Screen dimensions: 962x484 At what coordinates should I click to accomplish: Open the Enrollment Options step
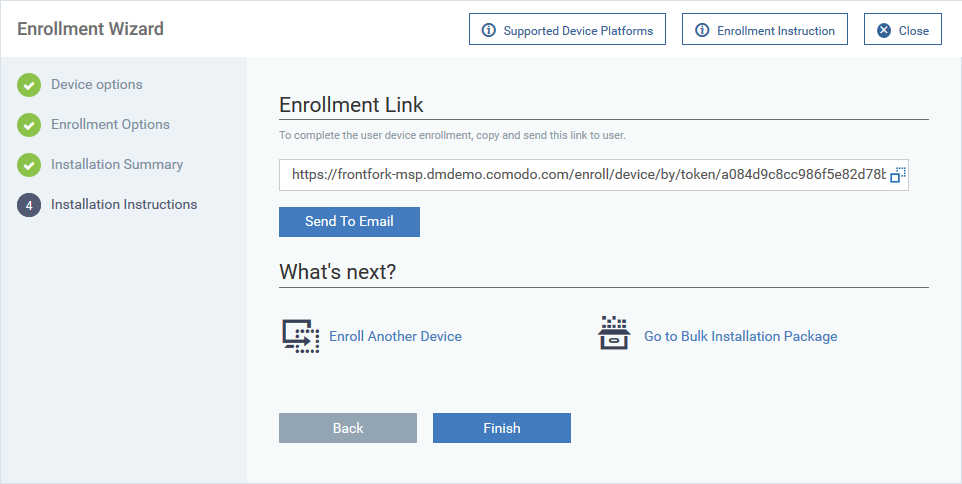click(x=110, y=125)
